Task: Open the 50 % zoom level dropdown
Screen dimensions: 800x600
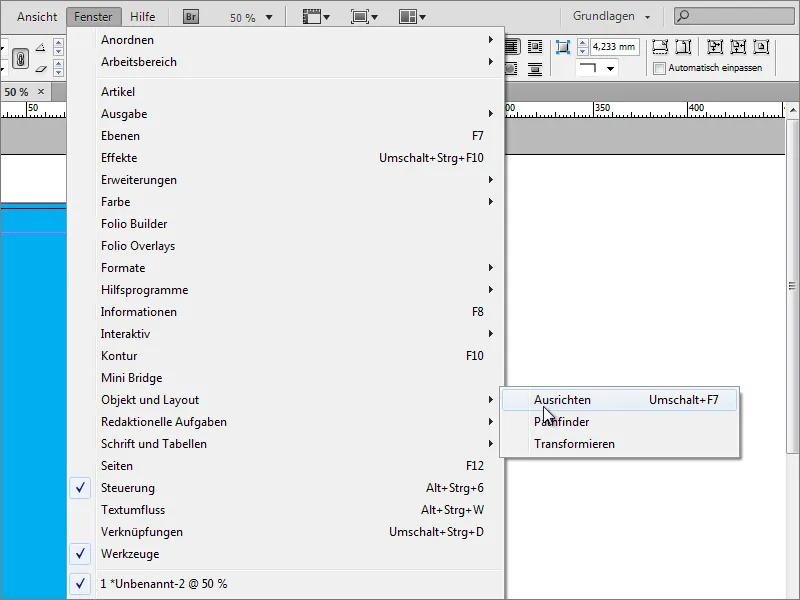Action: tap(269, 17)
